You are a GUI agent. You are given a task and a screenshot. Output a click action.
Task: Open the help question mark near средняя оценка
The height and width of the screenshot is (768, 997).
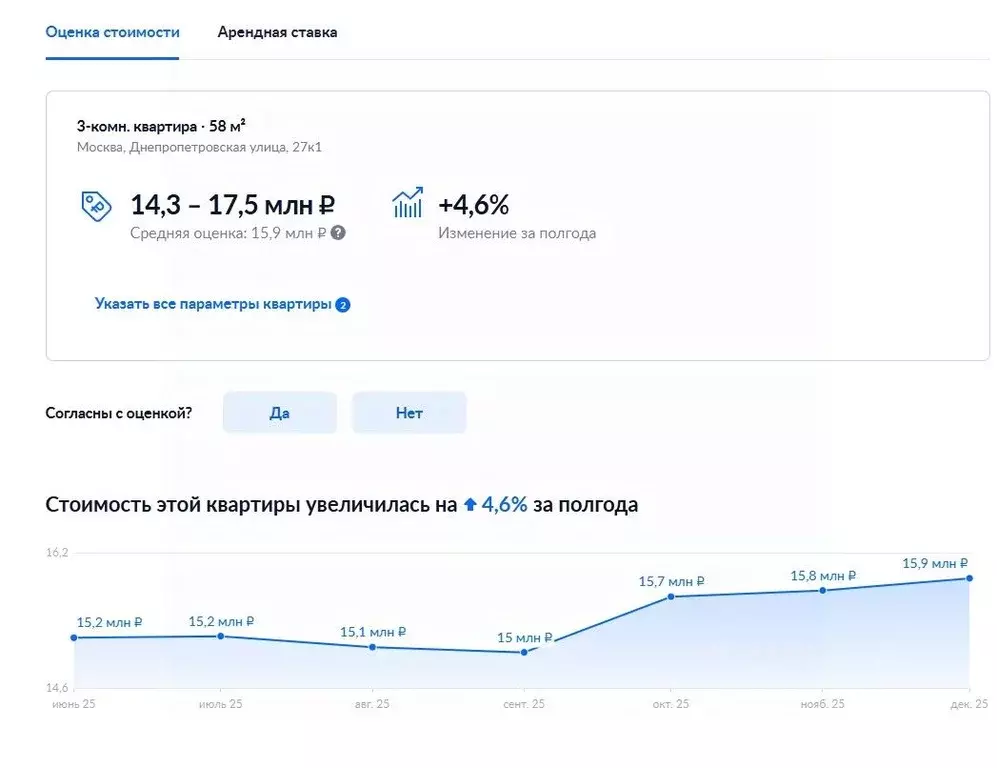[338, 234]
